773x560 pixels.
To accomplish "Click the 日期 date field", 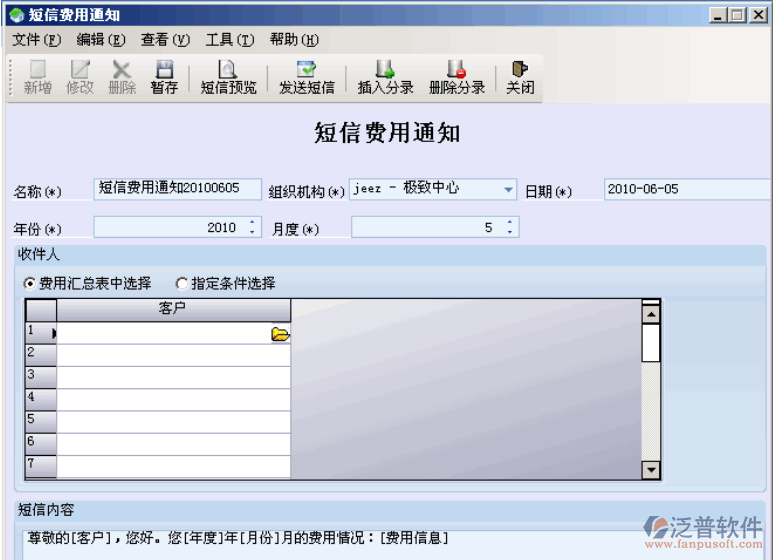I will click(x=687, y=189).
